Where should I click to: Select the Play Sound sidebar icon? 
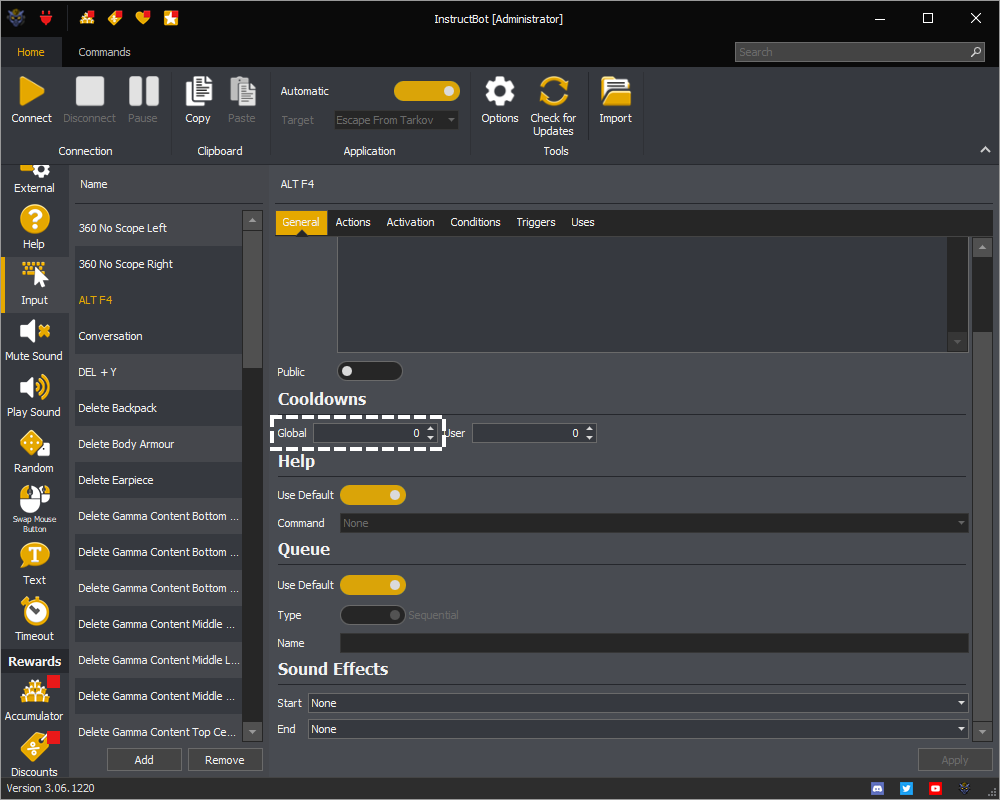[x=34, y=387]
